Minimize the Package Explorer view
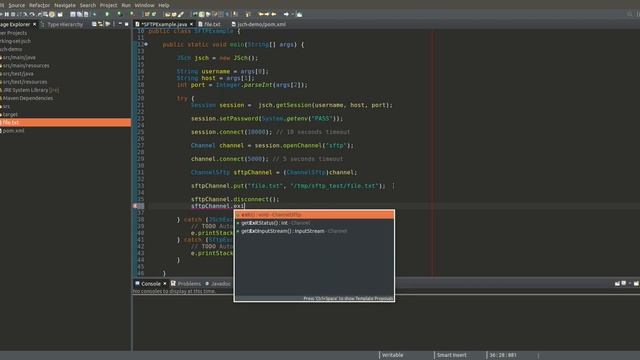This screenshot has height=360, width=640. 120,24
